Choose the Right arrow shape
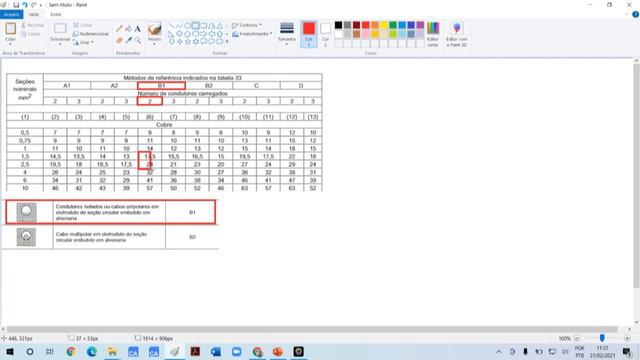Image resolution: width=640 pixels, height=360 pixels. tap(203, 33)
